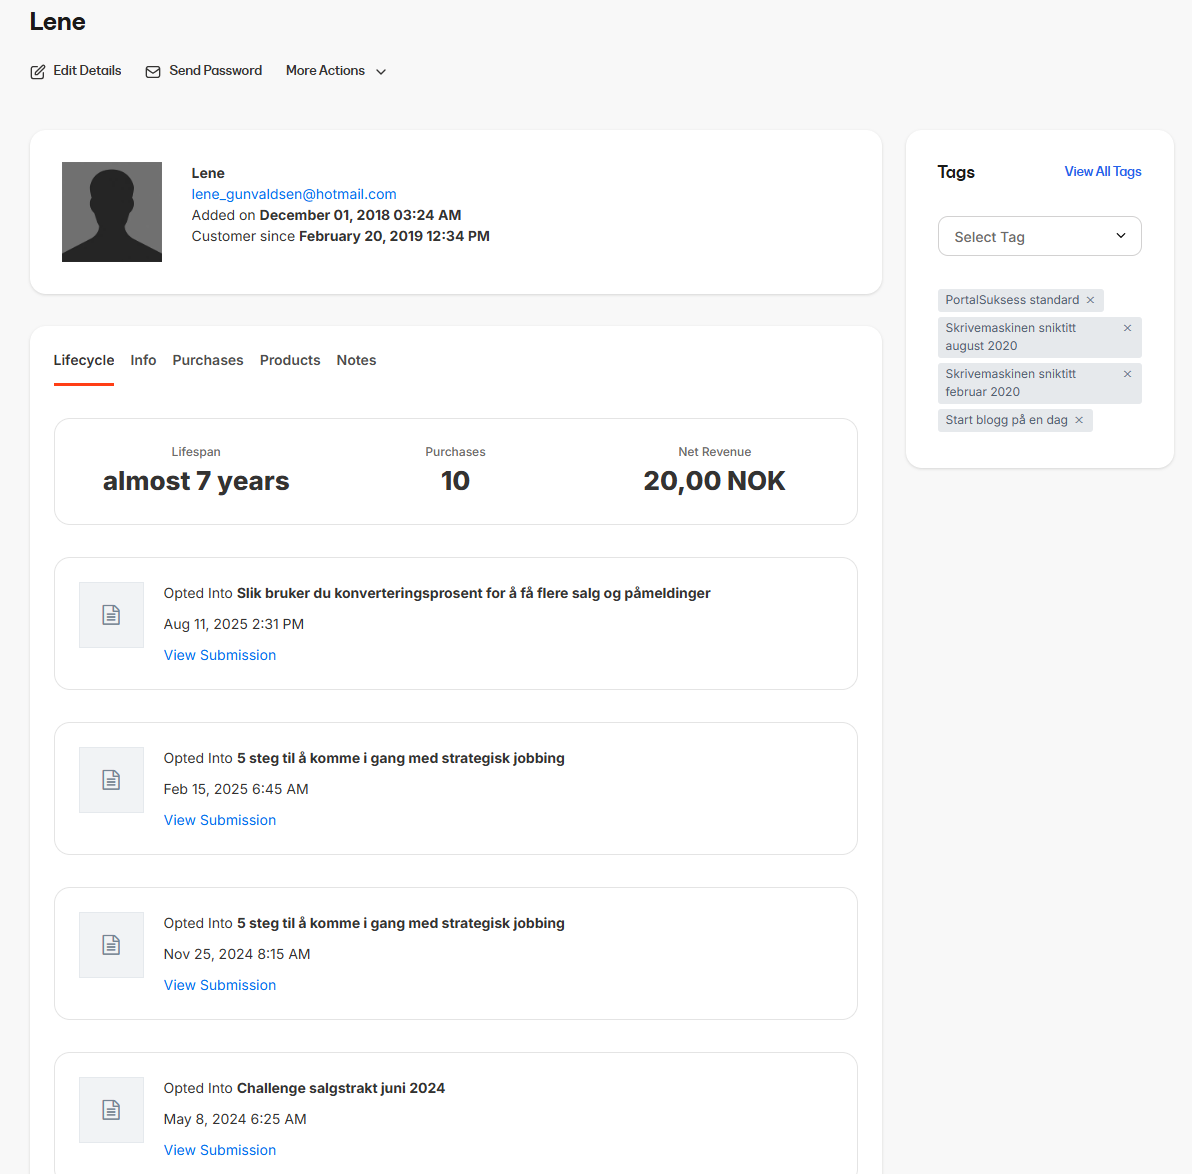Viewport: 1192px width, 1174px height.
Task: Click document icon for Nov 25, 2024 opt-in
Action: pos(111,944)
